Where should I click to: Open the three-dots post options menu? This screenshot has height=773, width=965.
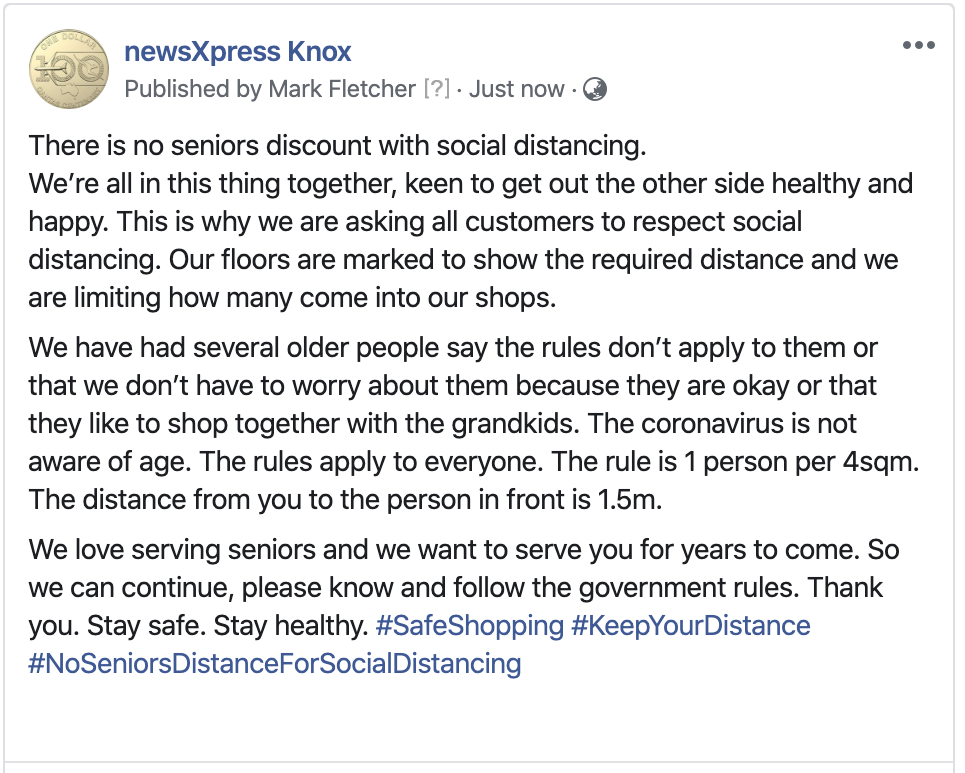coord(918,46)
